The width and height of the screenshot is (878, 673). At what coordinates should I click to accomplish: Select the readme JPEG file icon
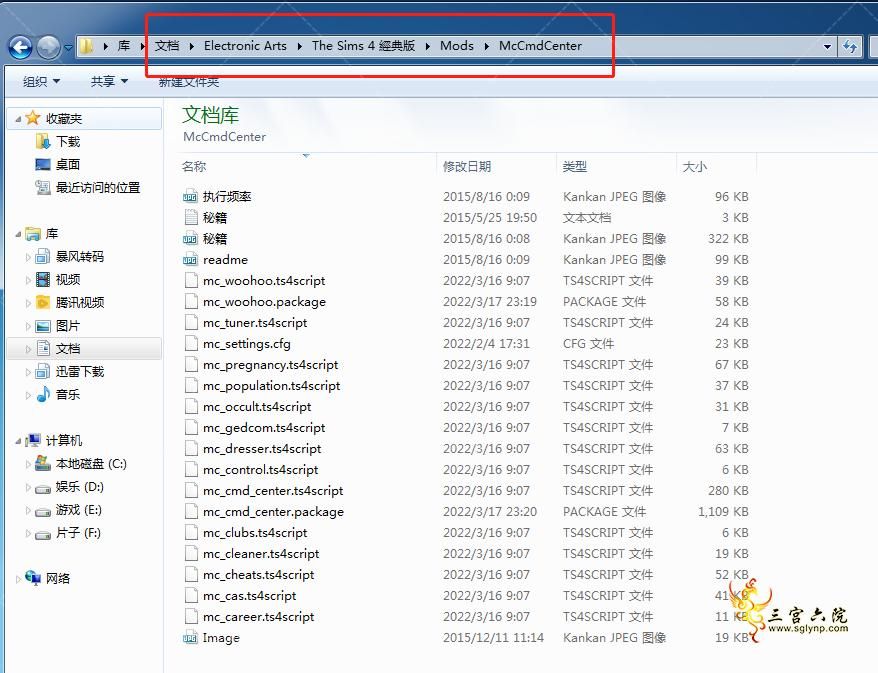coord(190,259)
